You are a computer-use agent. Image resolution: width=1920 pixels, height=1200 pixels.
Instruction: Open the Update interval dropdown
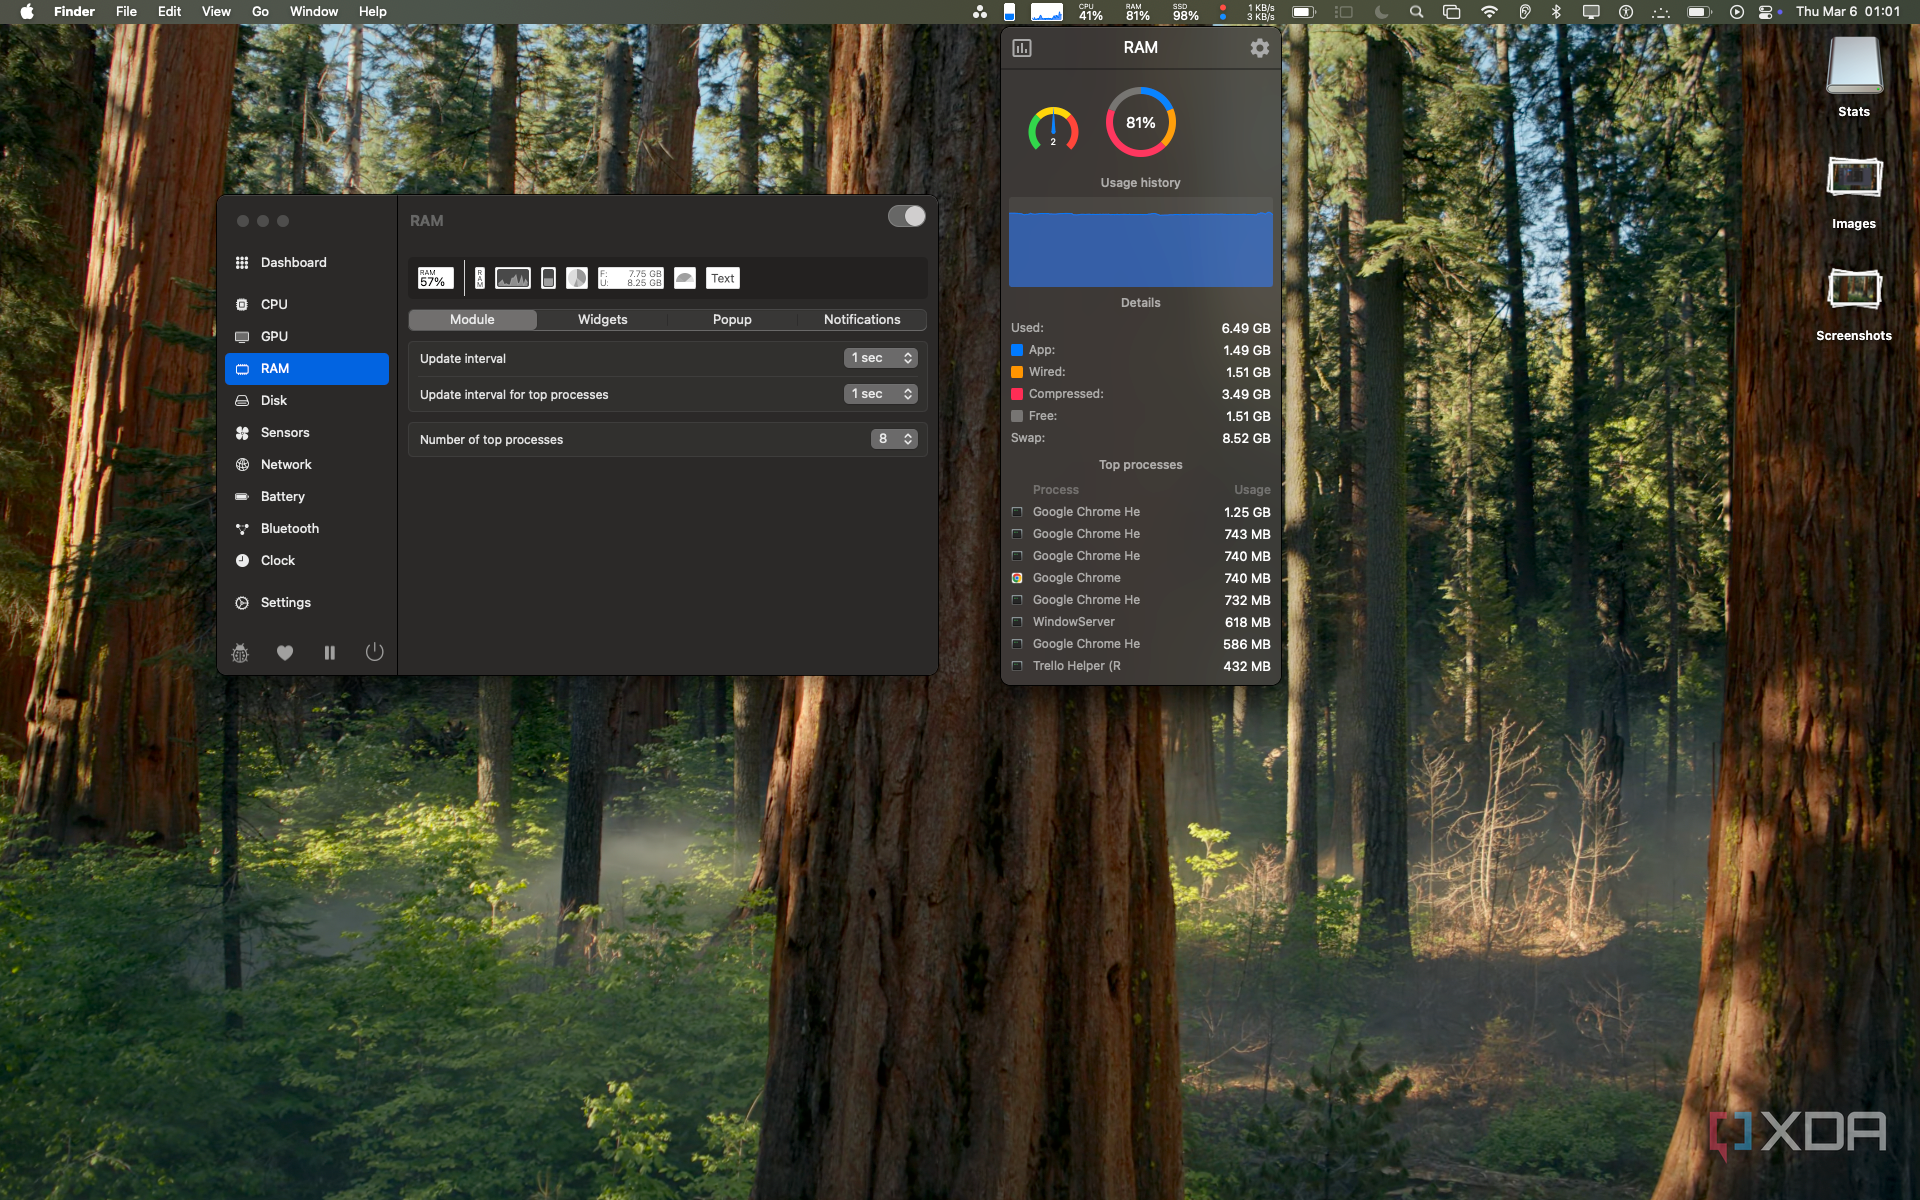point(881,358)
